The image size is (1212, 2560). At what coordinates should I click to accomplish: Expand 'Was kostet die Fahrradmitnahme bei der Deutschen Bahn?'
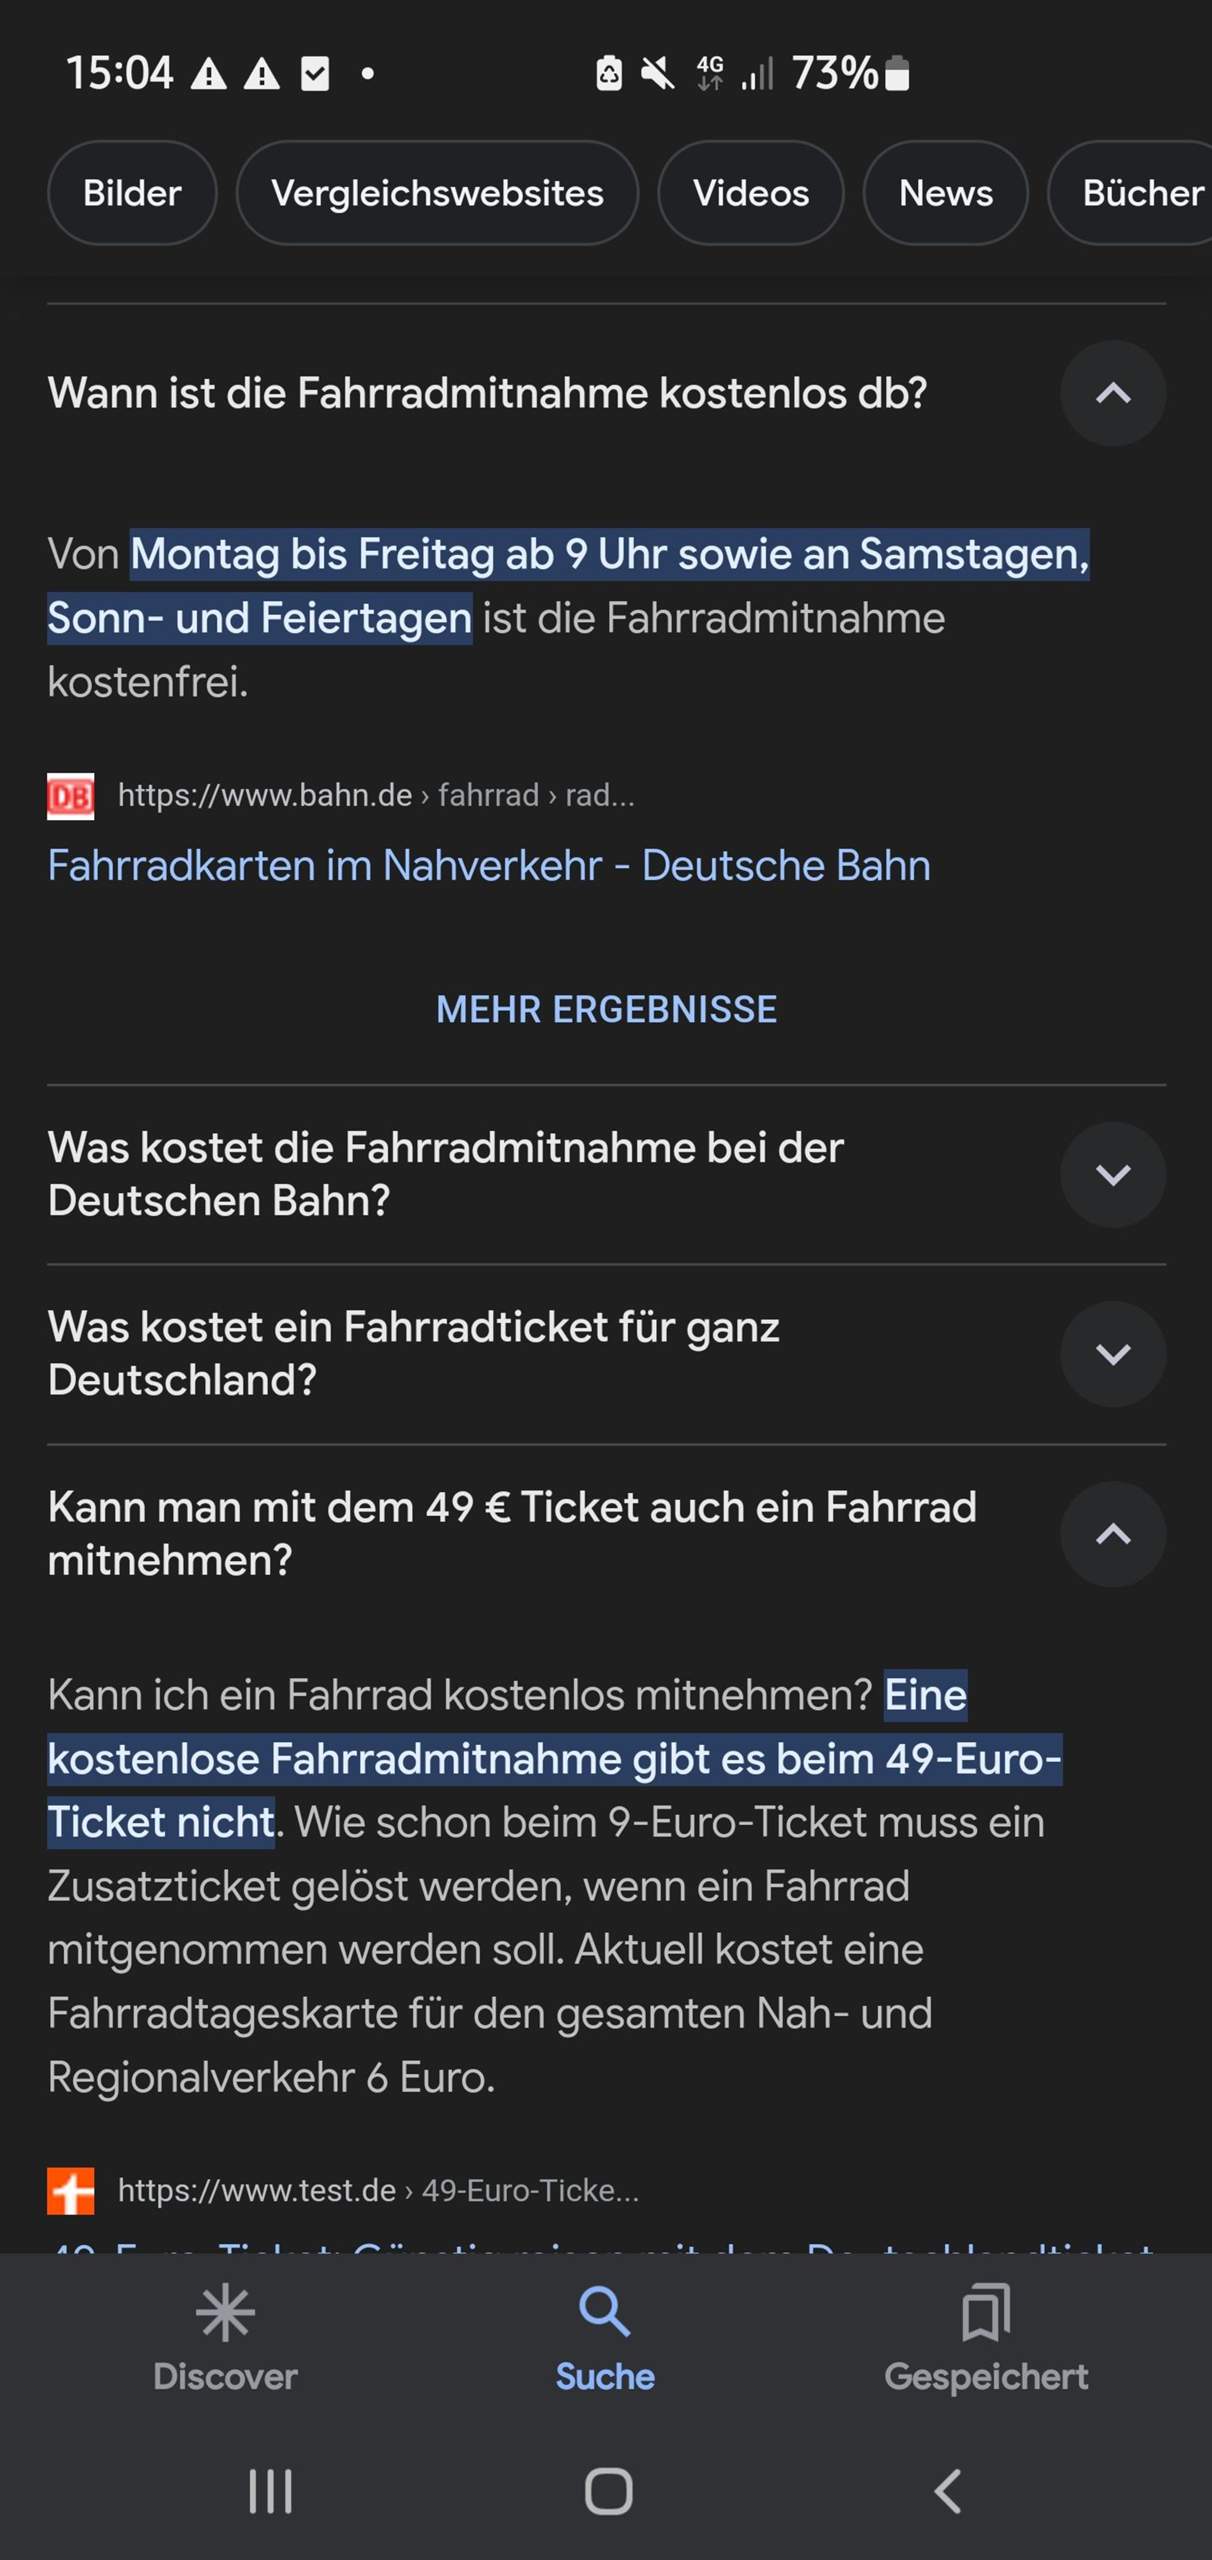pyautogui.click(x=1112, y=1174)
